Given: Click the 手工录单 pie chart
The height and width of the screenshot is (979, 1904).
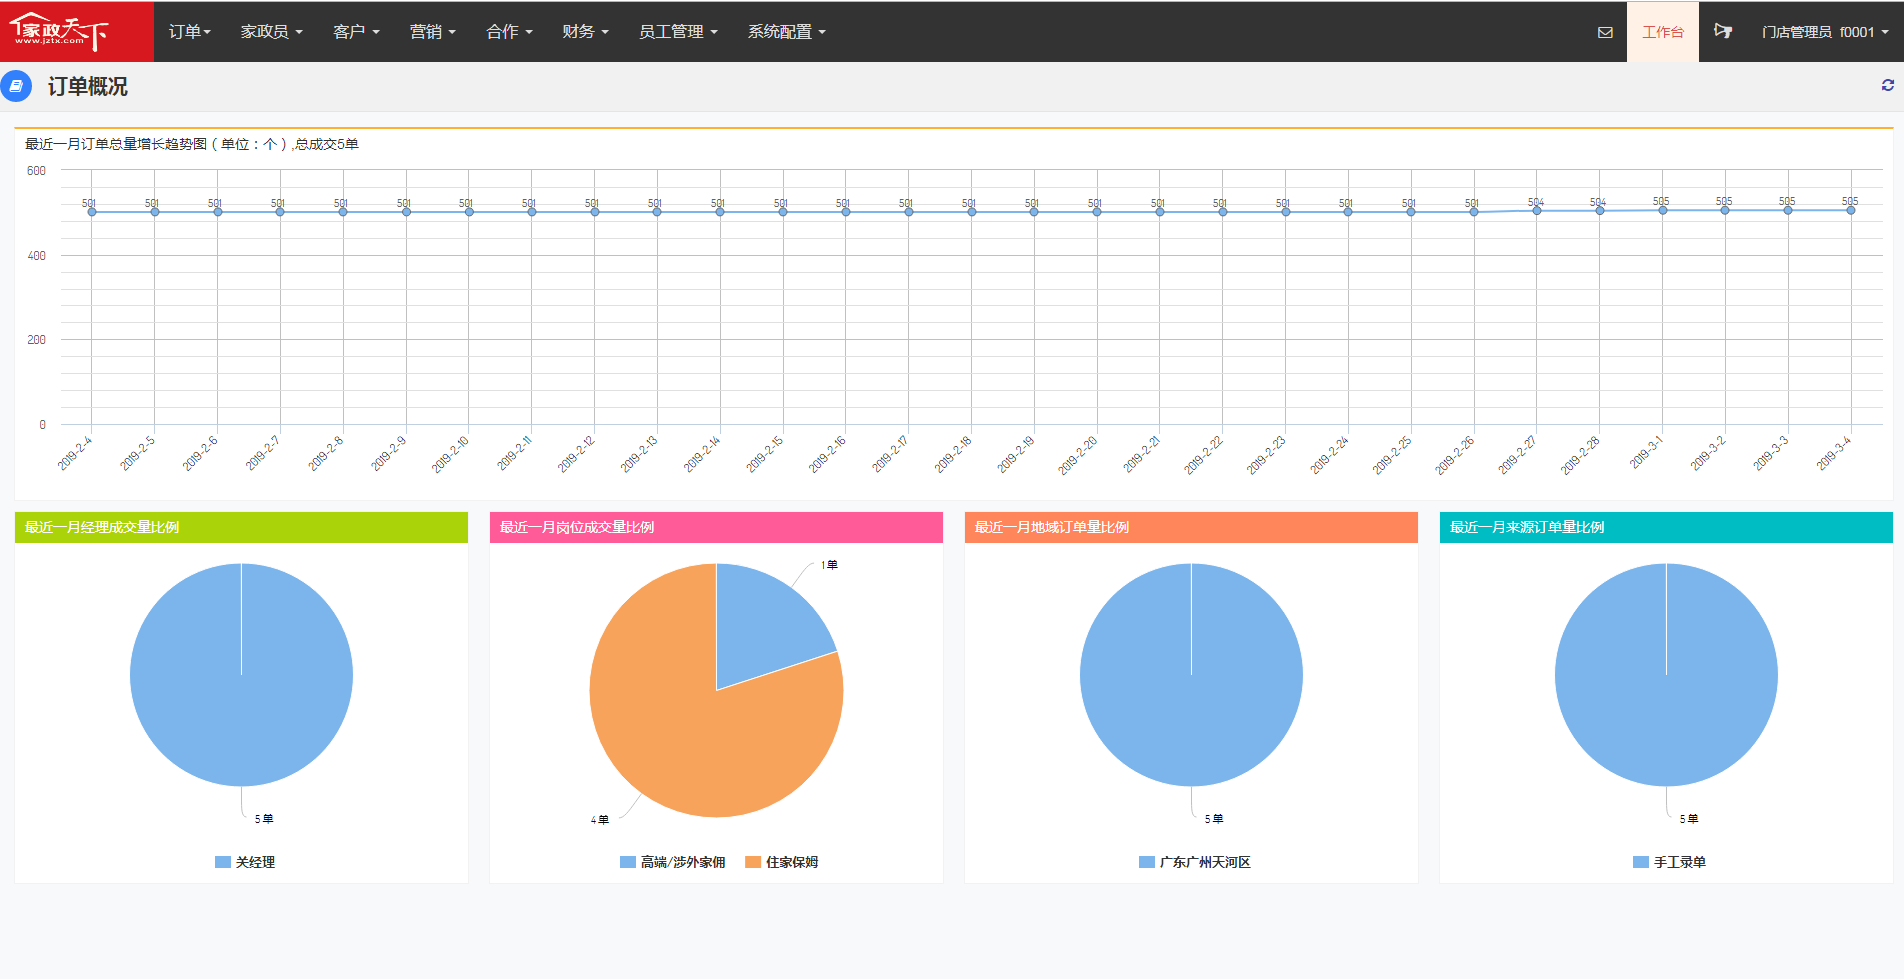Looking at the screenshot, I should (x=1666, y=675).
